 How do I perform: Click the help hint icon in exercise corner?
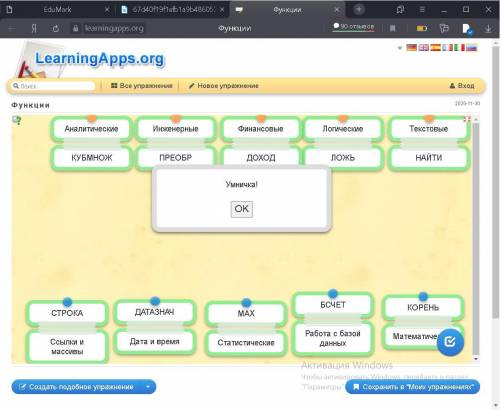pyautogui.click(x=17, y=120)
